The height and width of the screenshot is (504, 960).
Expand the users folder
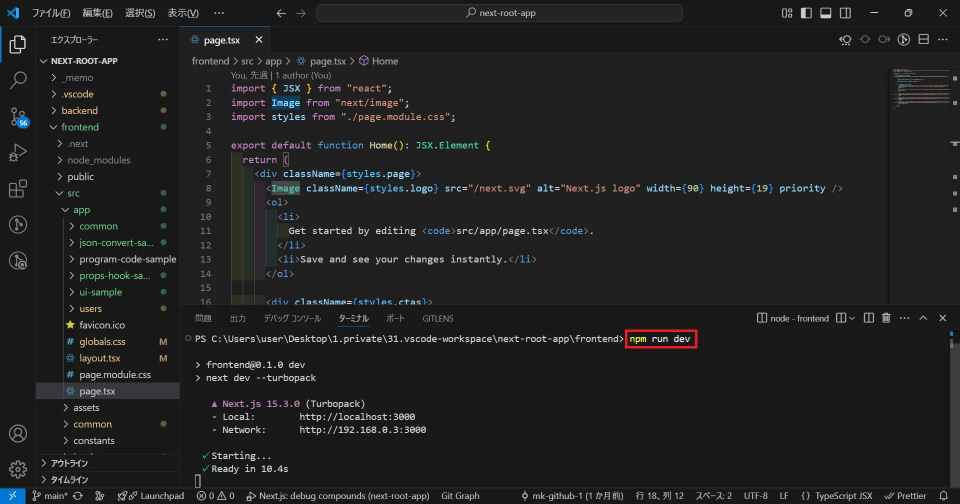click(108, 309)
